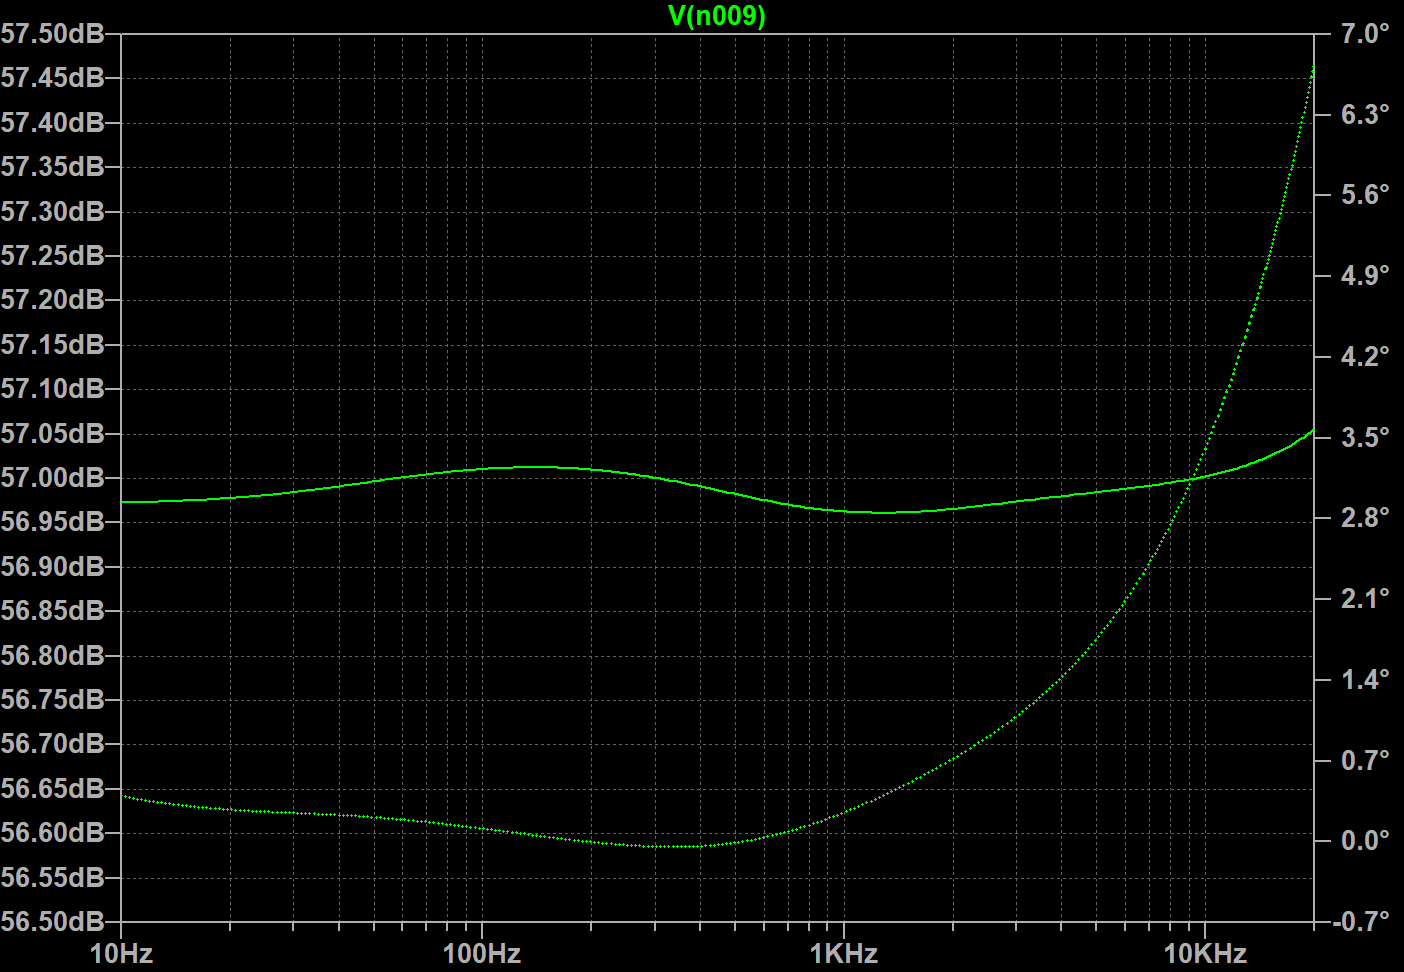Screen dimensions: 1404x972
Task: Click the 56.95dB axis label
Action: (x=52, y=522)
